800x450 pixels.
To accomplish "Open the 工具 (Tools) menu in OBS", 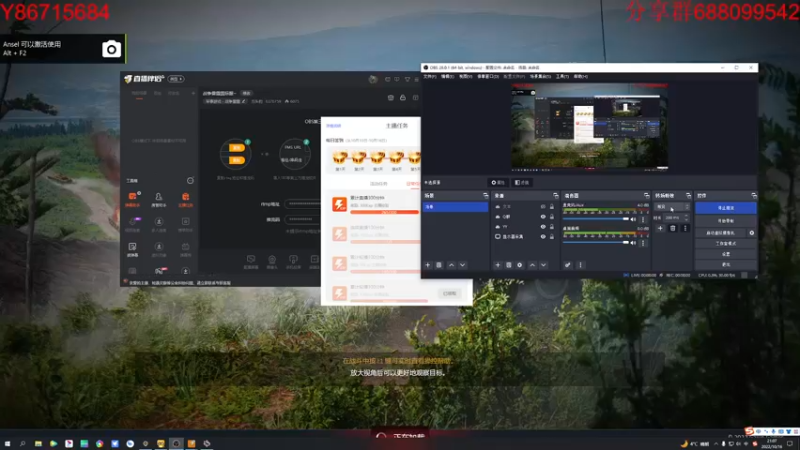I will point(562,77).
